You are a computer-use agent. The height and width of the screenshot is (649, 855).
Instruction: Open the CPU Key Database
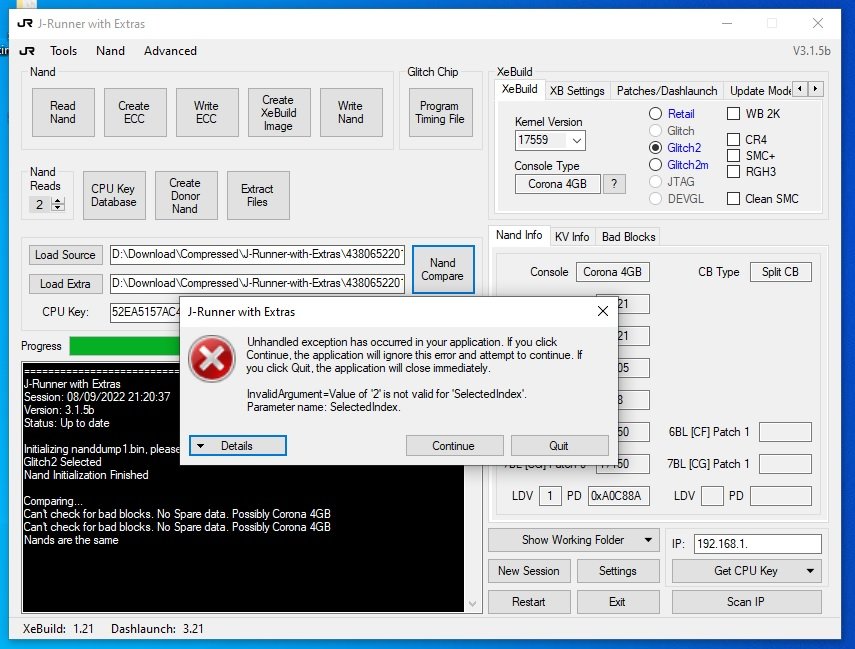[x=114, y=195]
